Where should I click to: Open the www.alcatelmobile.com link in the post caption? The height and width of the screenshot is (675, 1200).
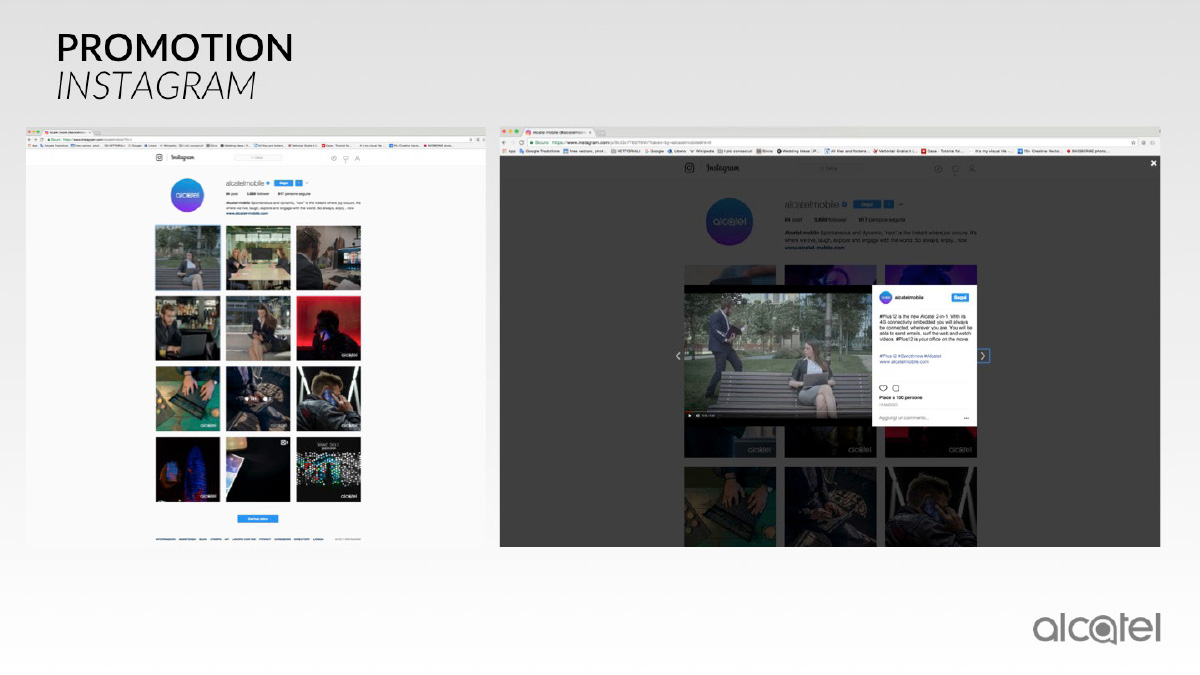904,362
